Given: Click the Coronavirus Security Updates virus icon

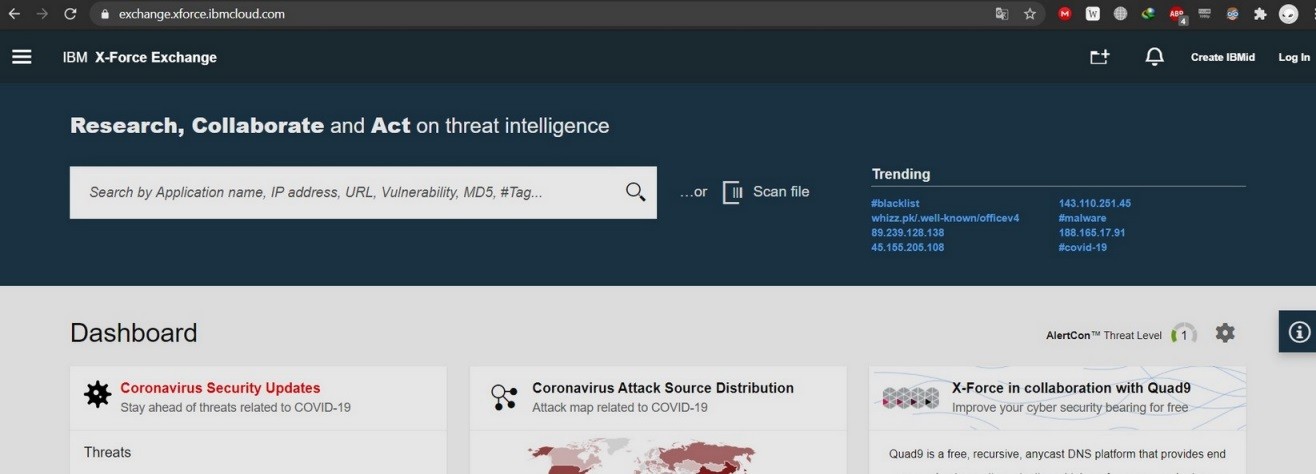Looking at the screenshot, I should (97, 396).
